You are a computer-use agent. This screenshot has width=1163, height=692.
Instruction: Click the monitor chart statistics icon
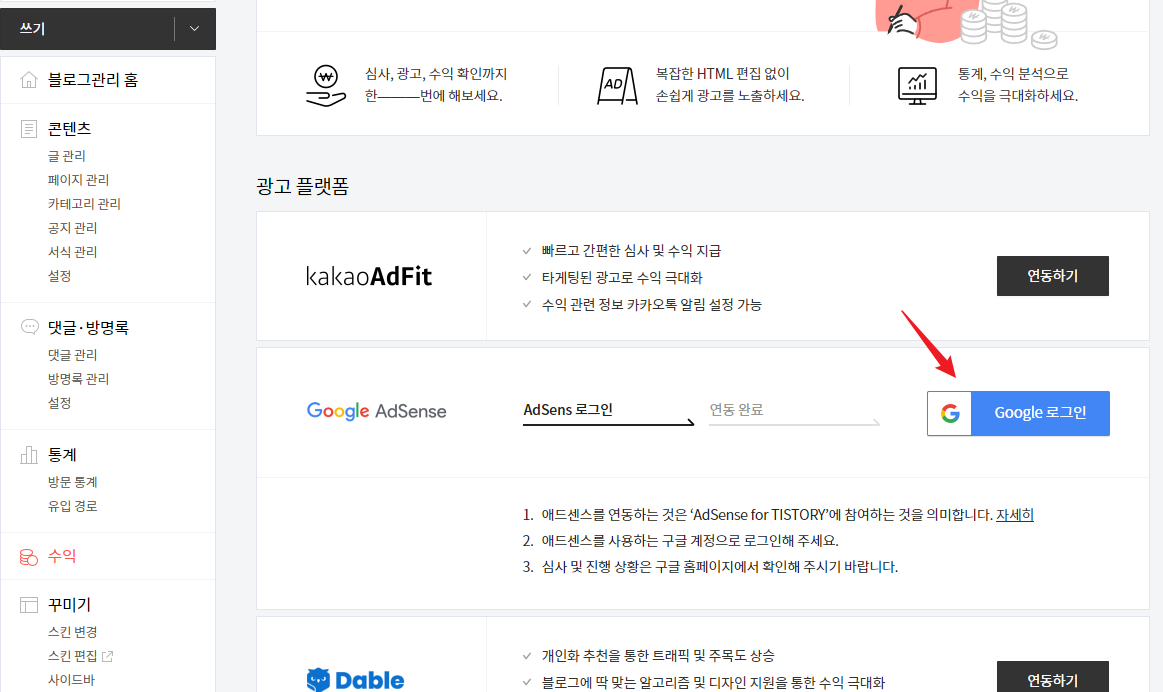[x=917, y=85]
